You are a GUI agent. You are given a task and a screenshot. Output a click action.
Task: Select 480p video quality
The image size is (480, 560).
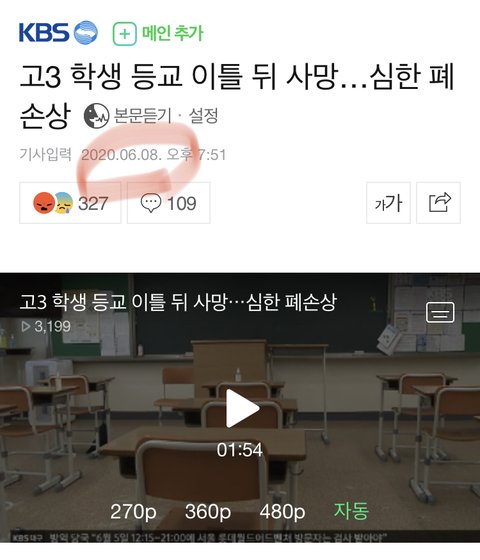coord(282,511)
